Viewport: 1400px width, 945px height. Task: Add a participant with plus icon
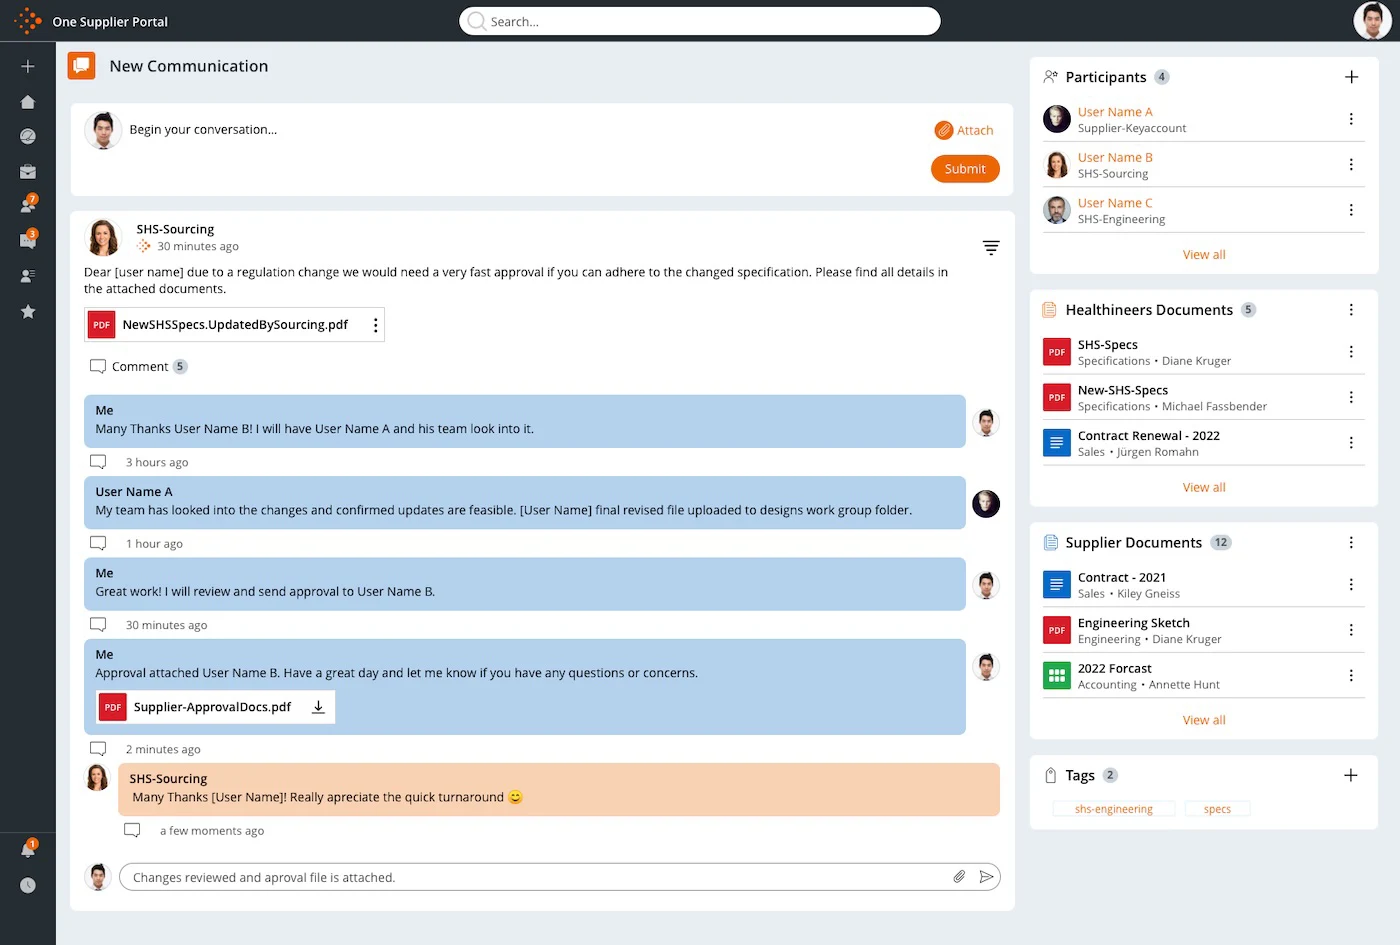coord(1351,77)
